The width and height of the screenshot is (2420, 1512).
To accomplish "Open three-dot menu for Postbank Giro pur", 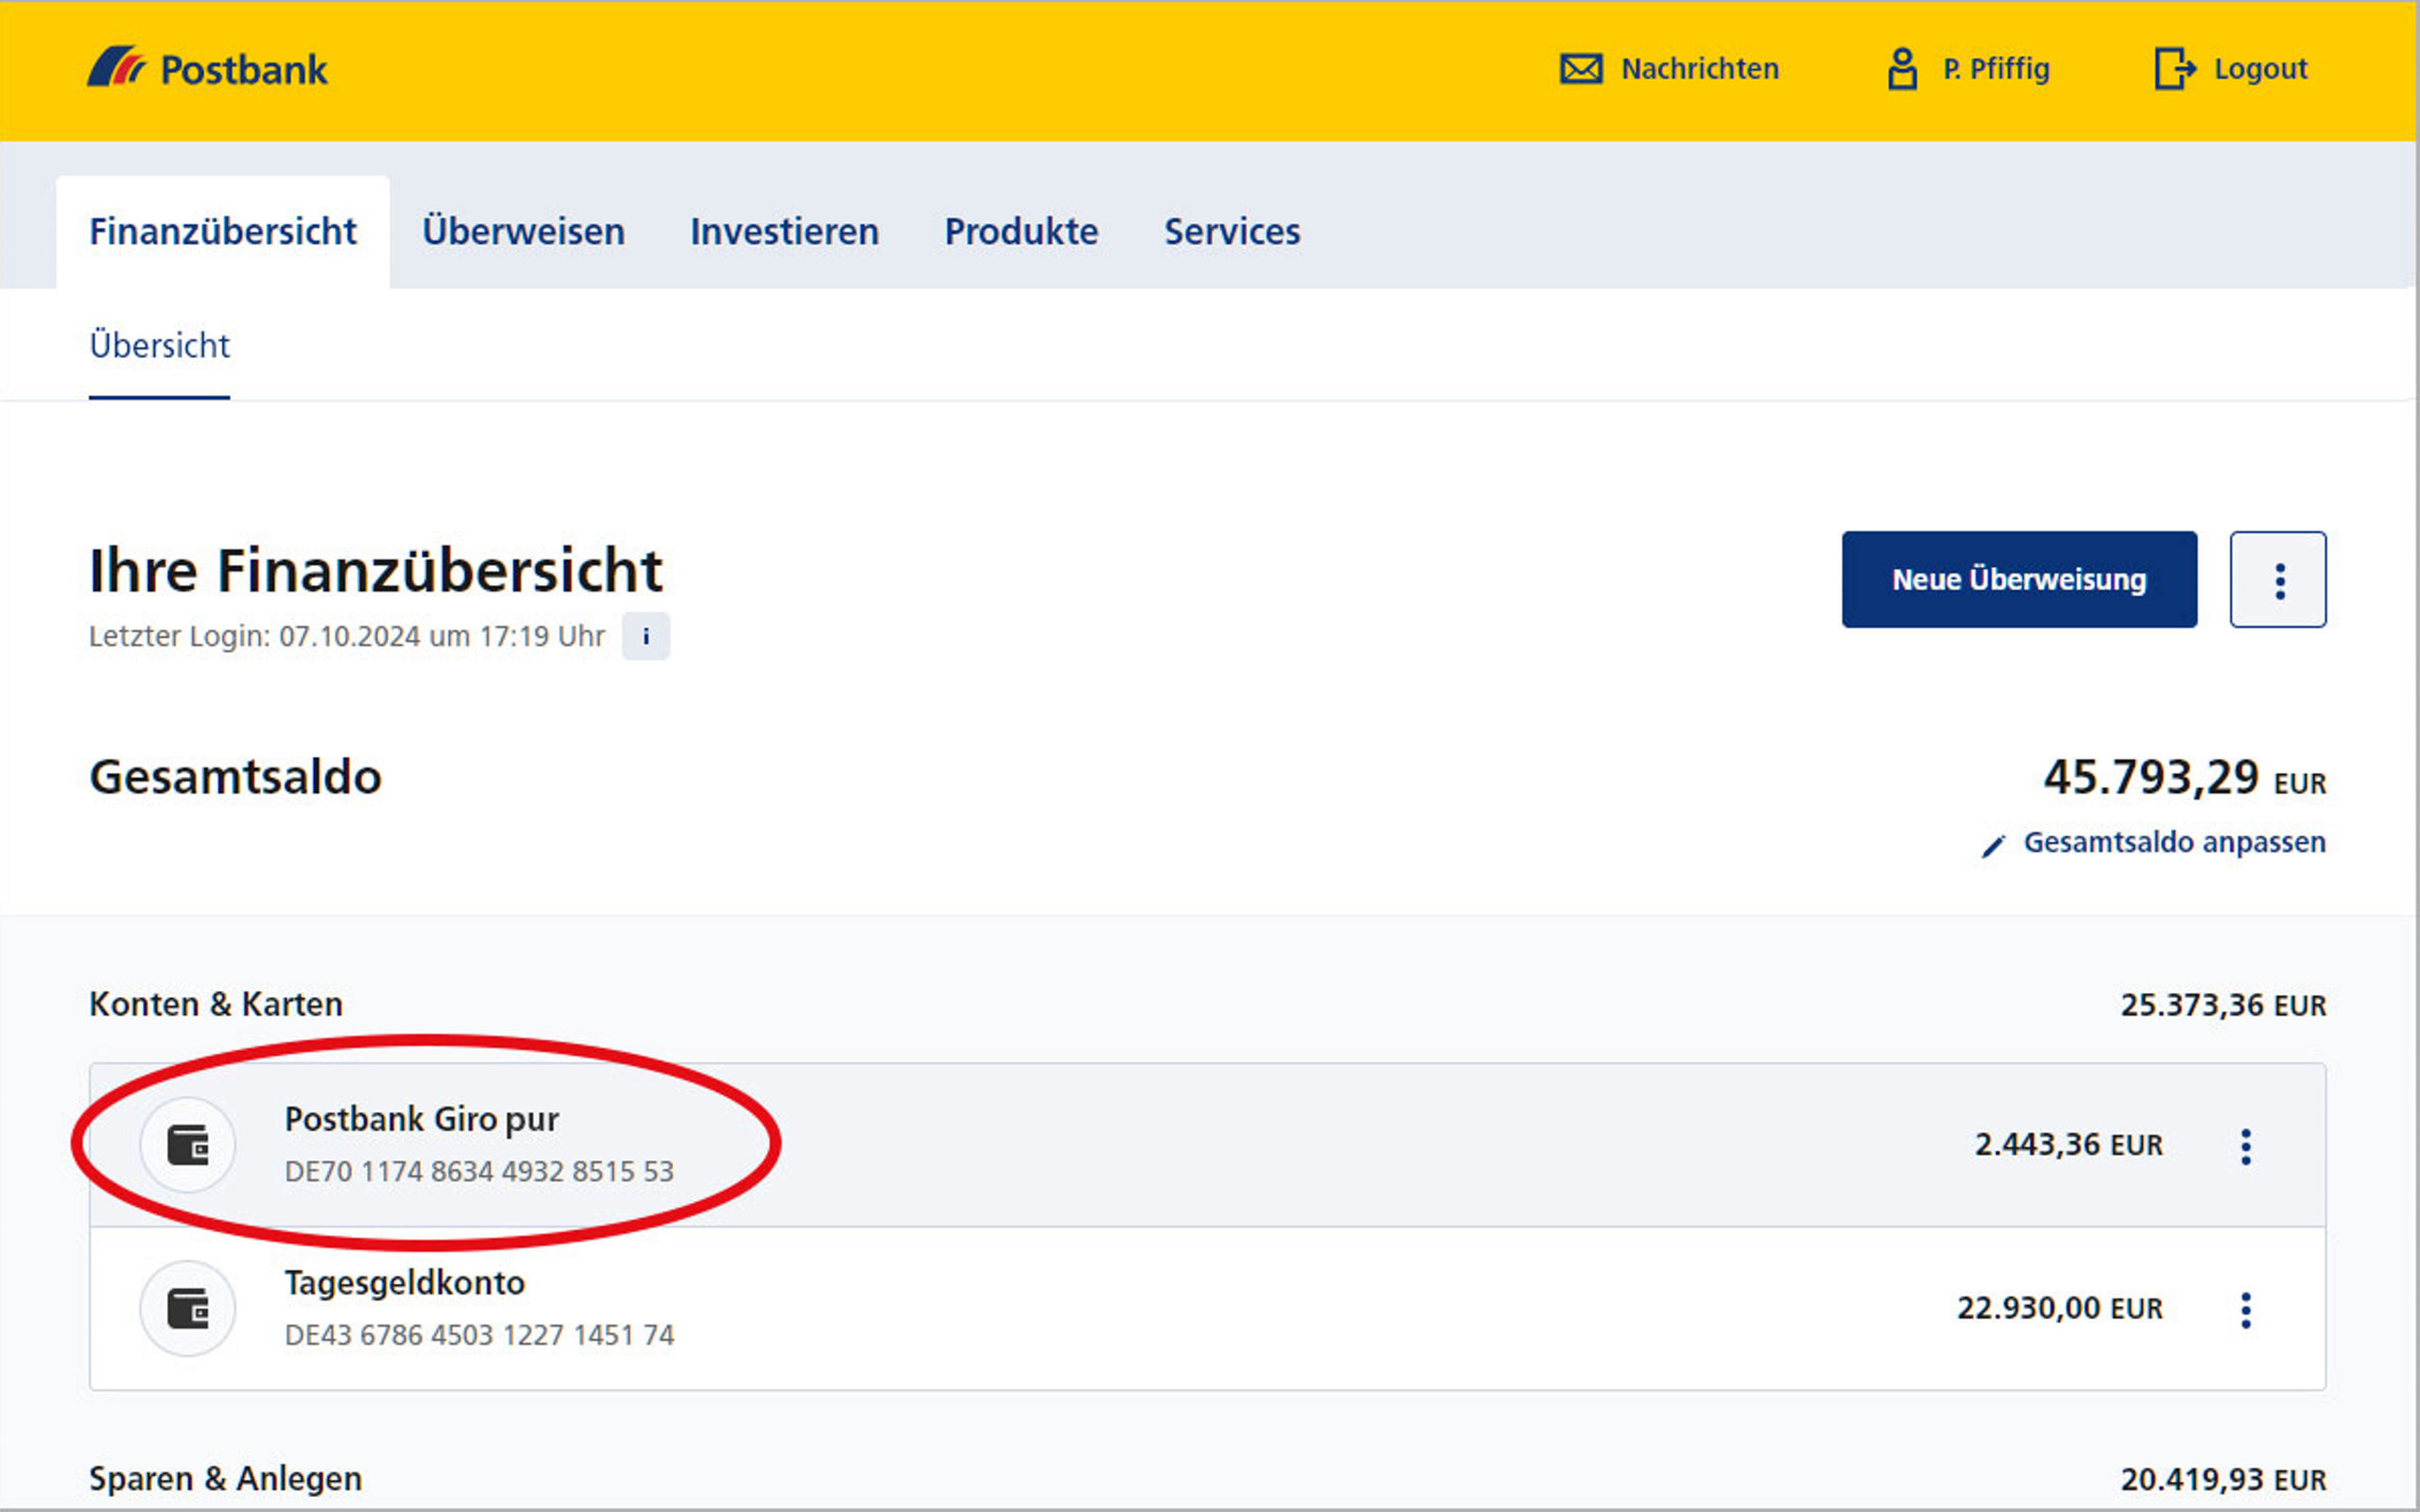I will tap(2246, 1146).
